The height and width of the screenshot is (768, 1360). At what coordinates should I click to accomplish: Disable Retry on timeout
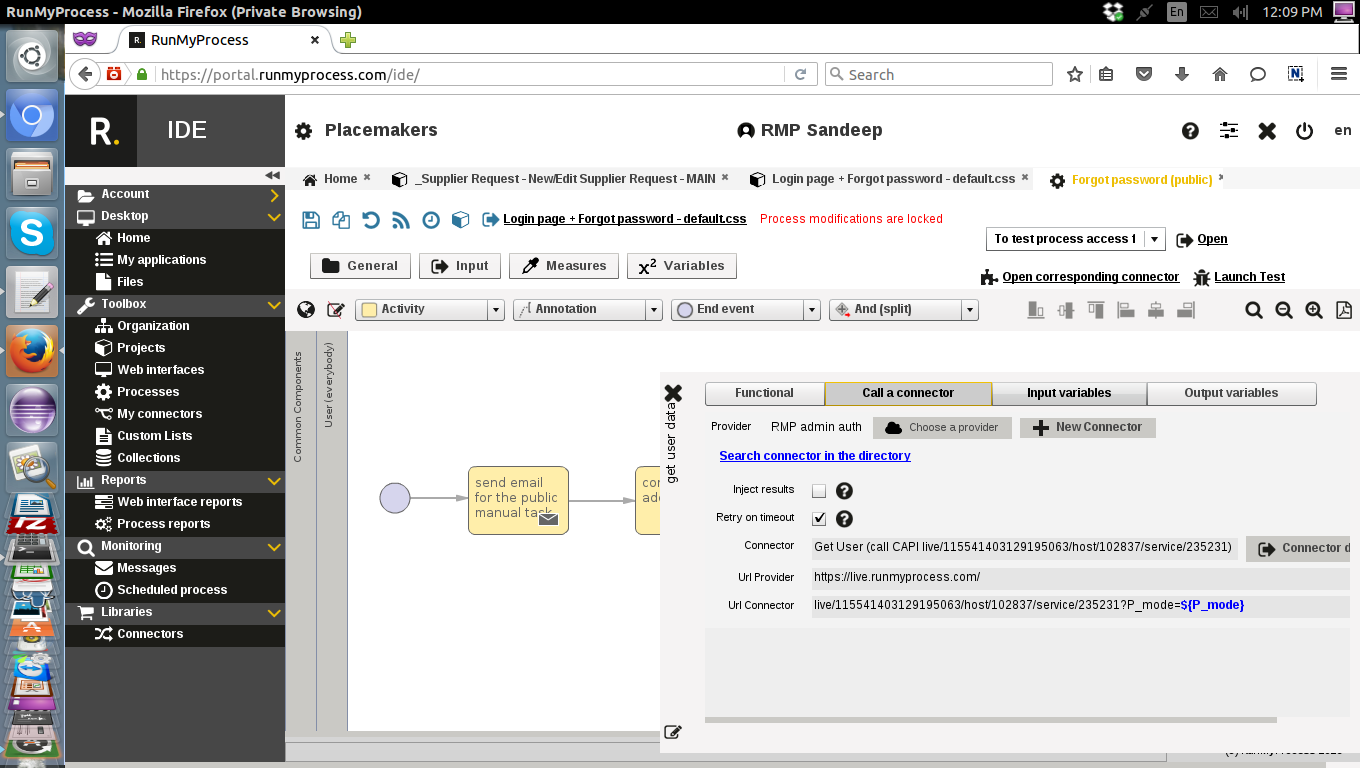coord(819,518)
